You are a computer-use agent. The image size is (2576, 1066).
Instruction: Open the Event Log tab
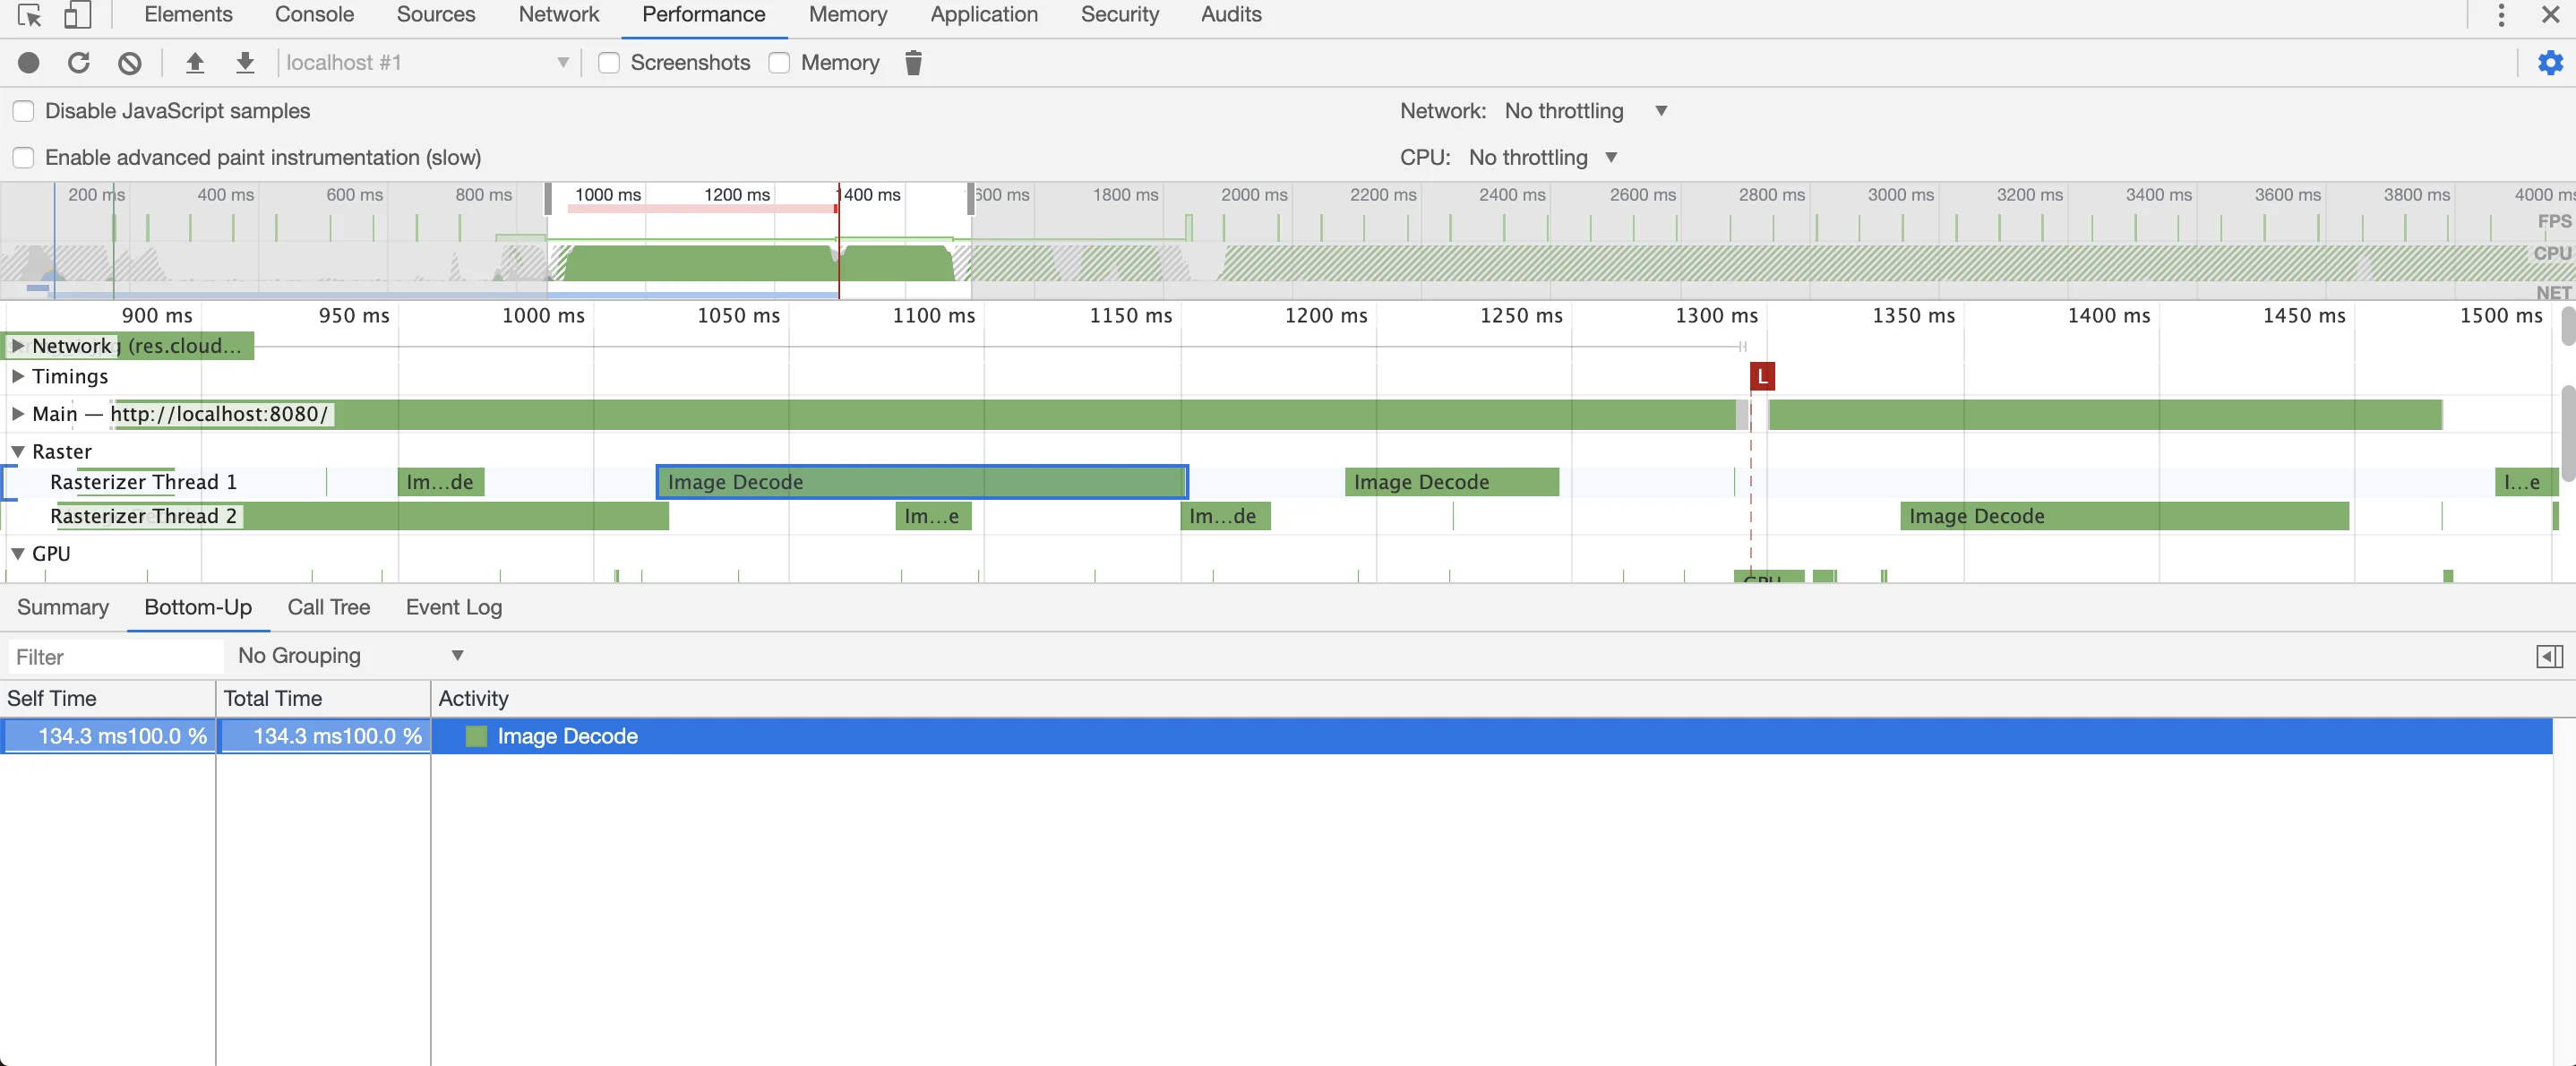coord(452,607)
